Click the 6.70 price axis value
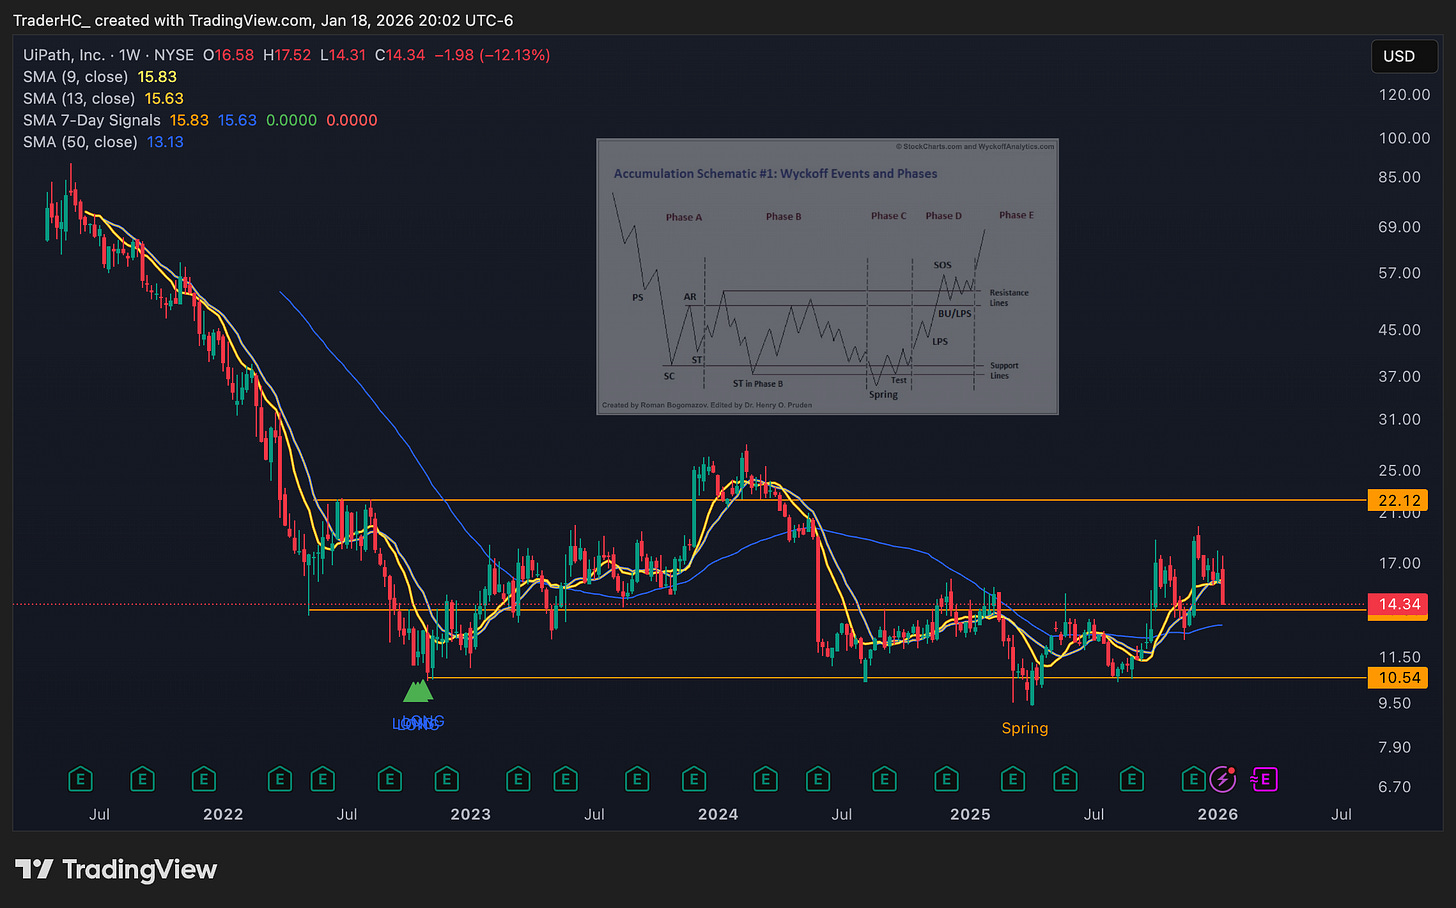 pyautogui.click(x=1394, y=788)
